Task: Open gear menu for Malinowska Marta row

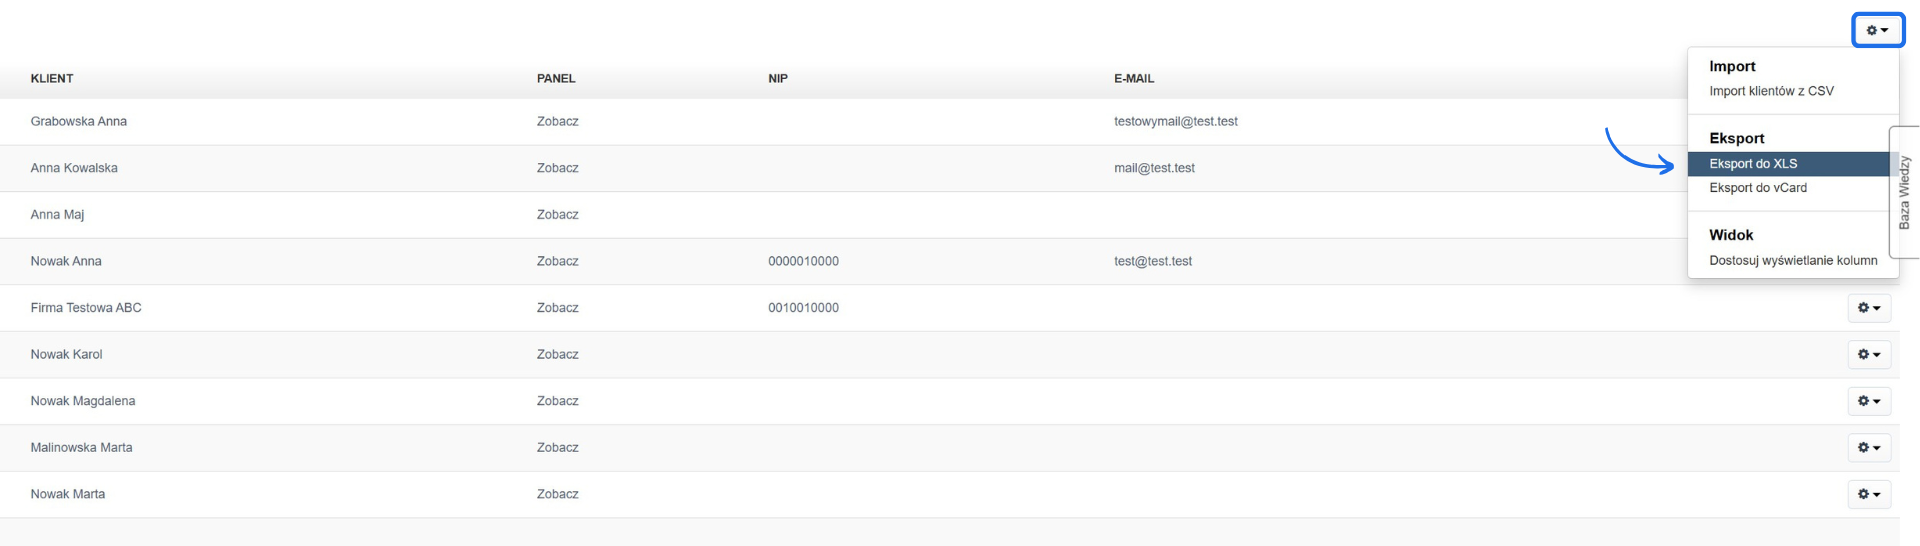Action: (x=1868, y=448)
